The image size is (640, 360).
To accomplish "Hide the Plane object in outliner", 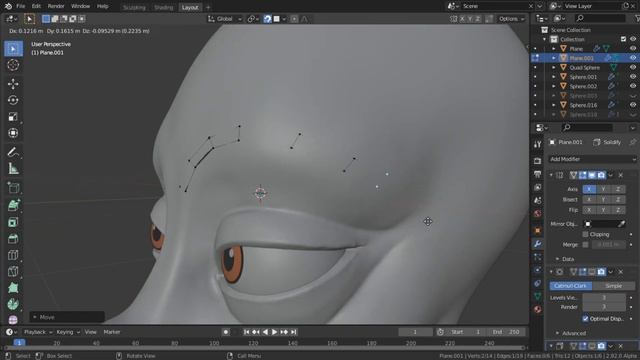I will pos(633,49).
